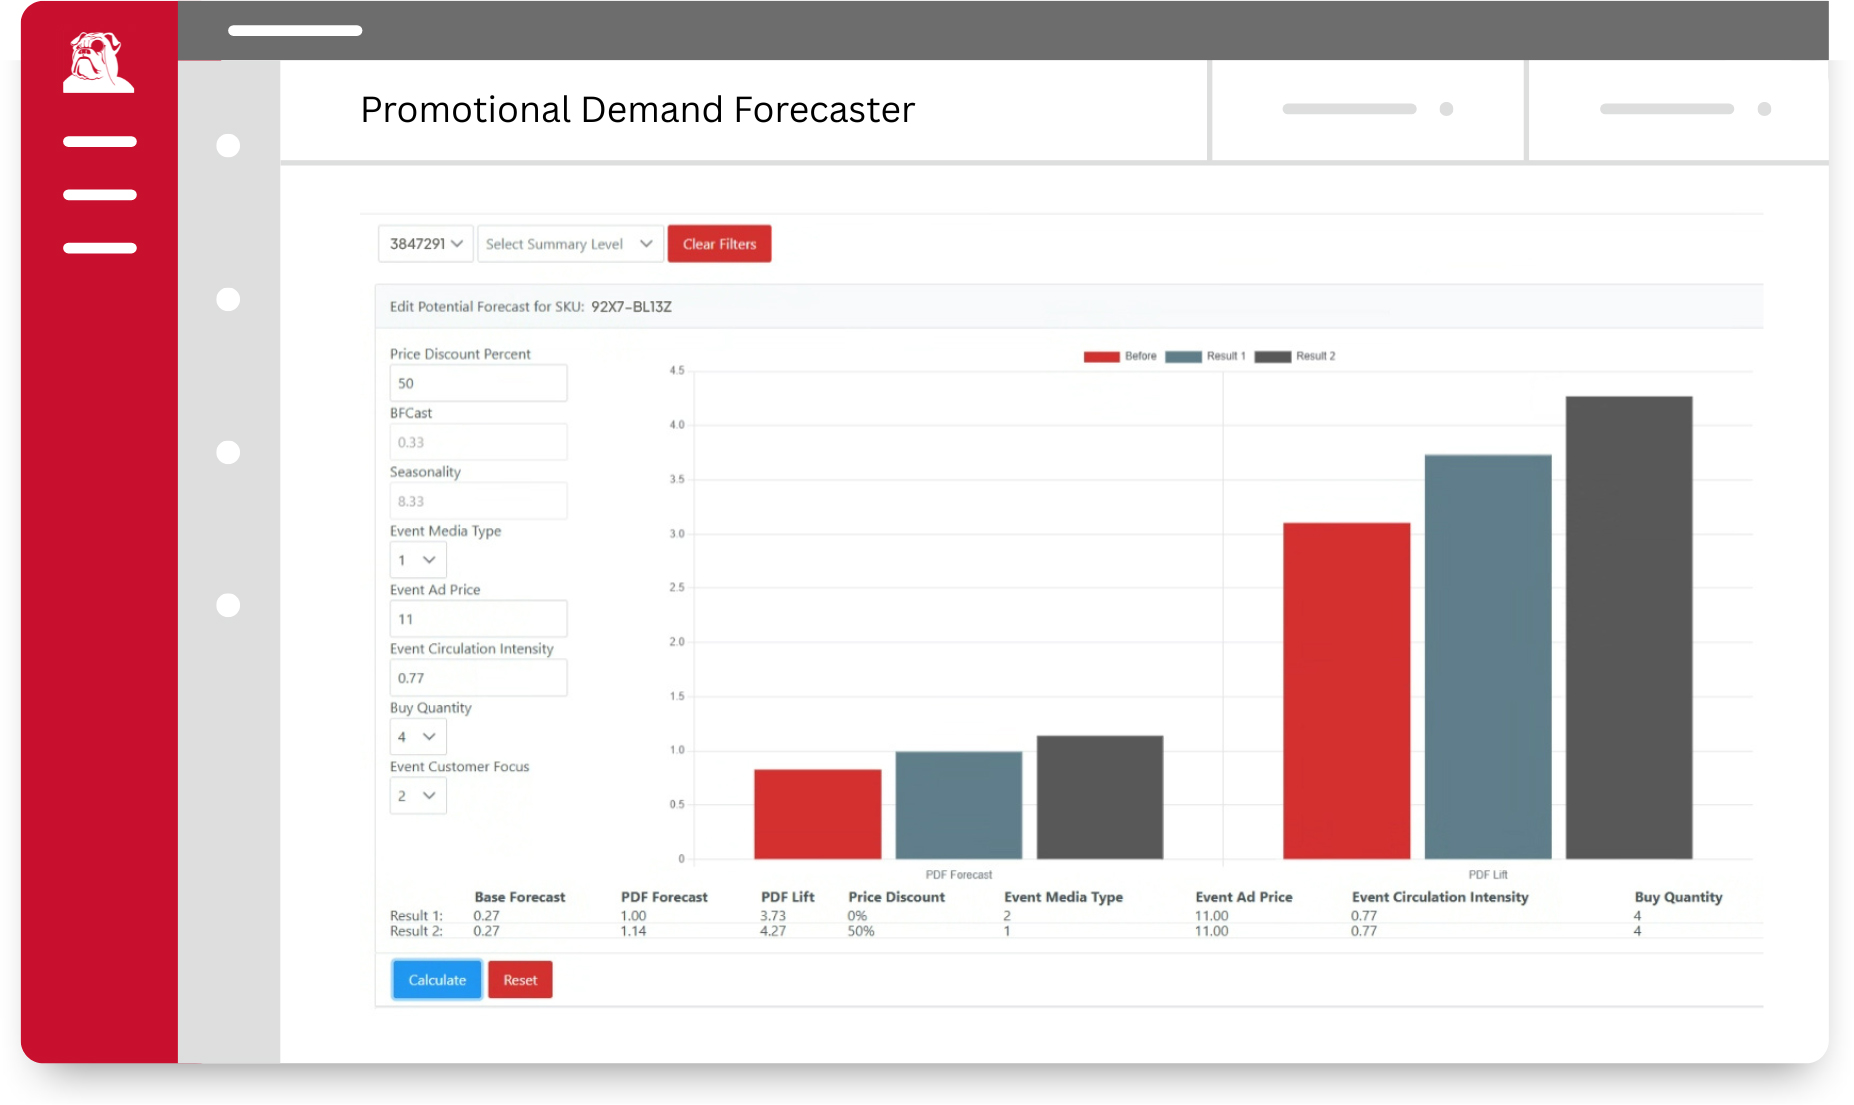Click the bulldog logo icon
The height and width of the screenshot is (1105, 1854).
[x=97, y=64]
